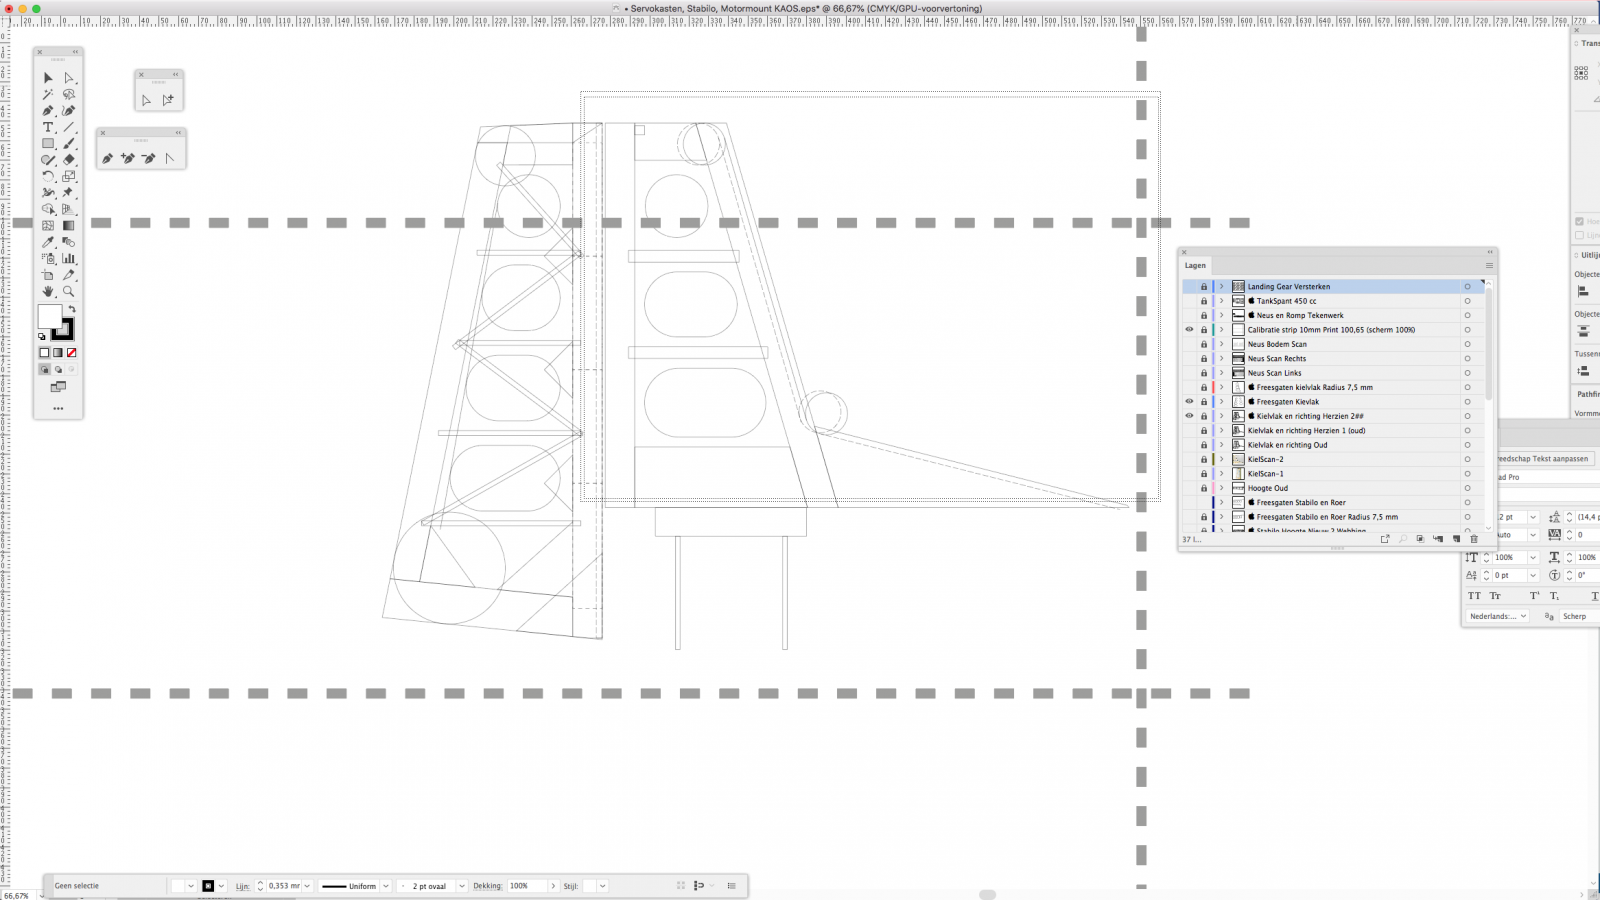1600x900 pixels.
Task: Click the Dekking opacity label
Action: (x=487, y=886)
